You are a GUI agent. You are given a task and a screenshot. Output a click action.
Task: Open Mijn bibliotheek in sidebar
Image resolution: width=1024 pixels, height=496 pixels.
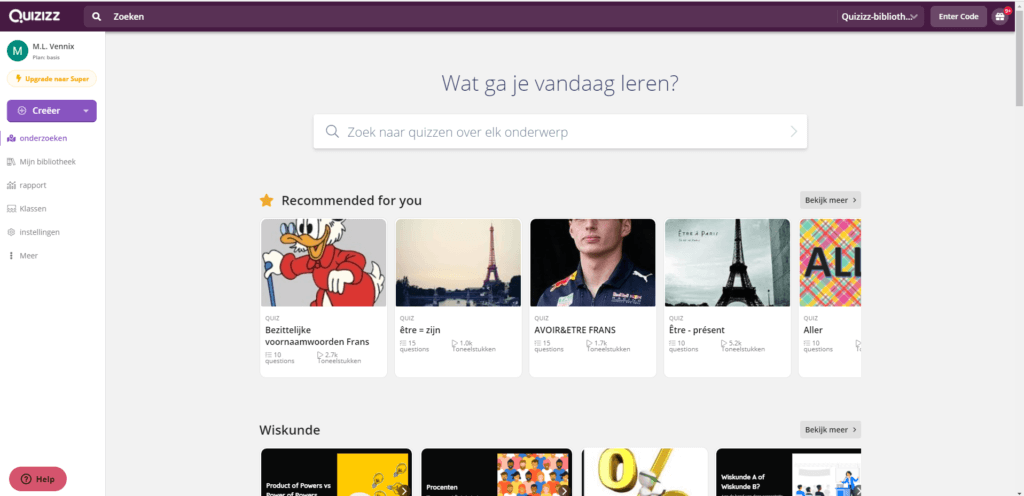pyautogui.click(x=47, y=161)
